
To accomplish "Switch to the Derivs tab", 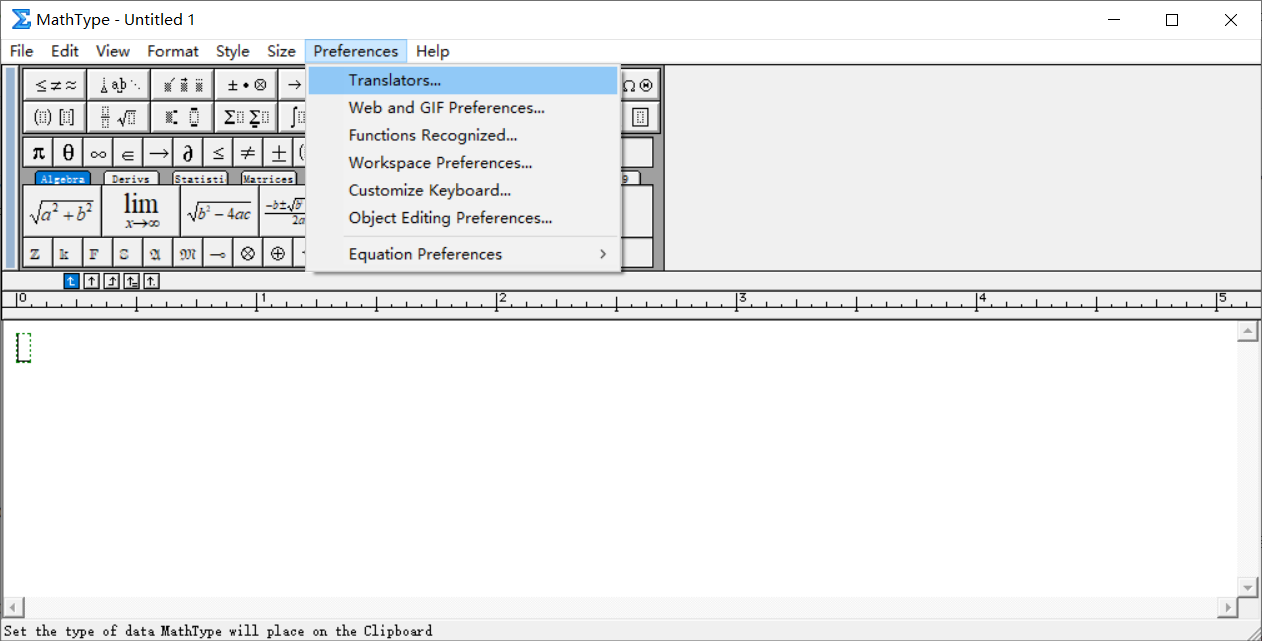I will pos(131,179).
